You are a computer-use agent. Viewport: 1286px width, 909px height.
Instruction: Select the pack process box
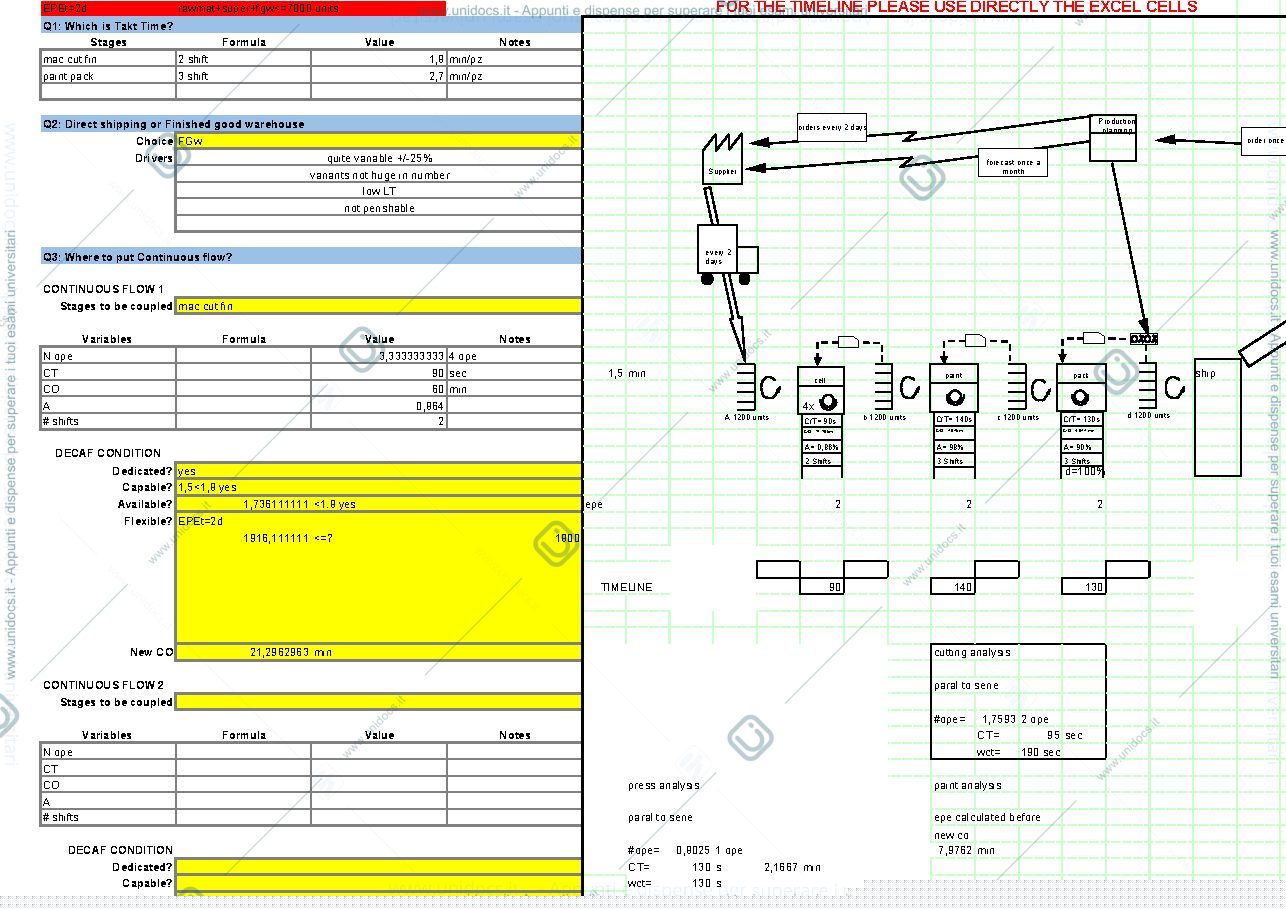(1081, 389)
